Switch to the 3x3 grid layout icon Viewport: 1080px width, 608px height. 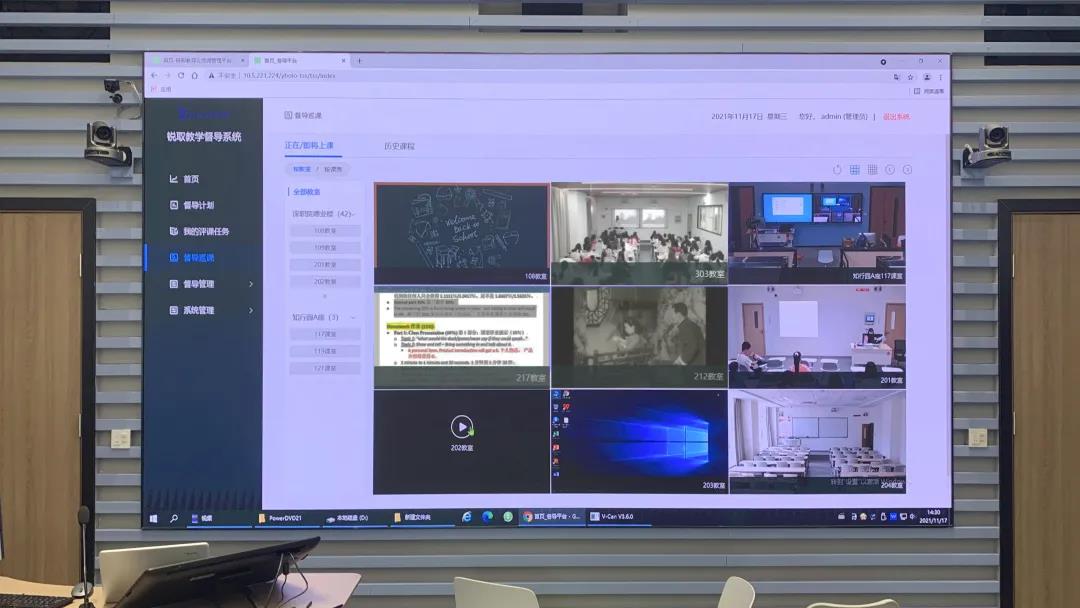click(x=855, y=170)
